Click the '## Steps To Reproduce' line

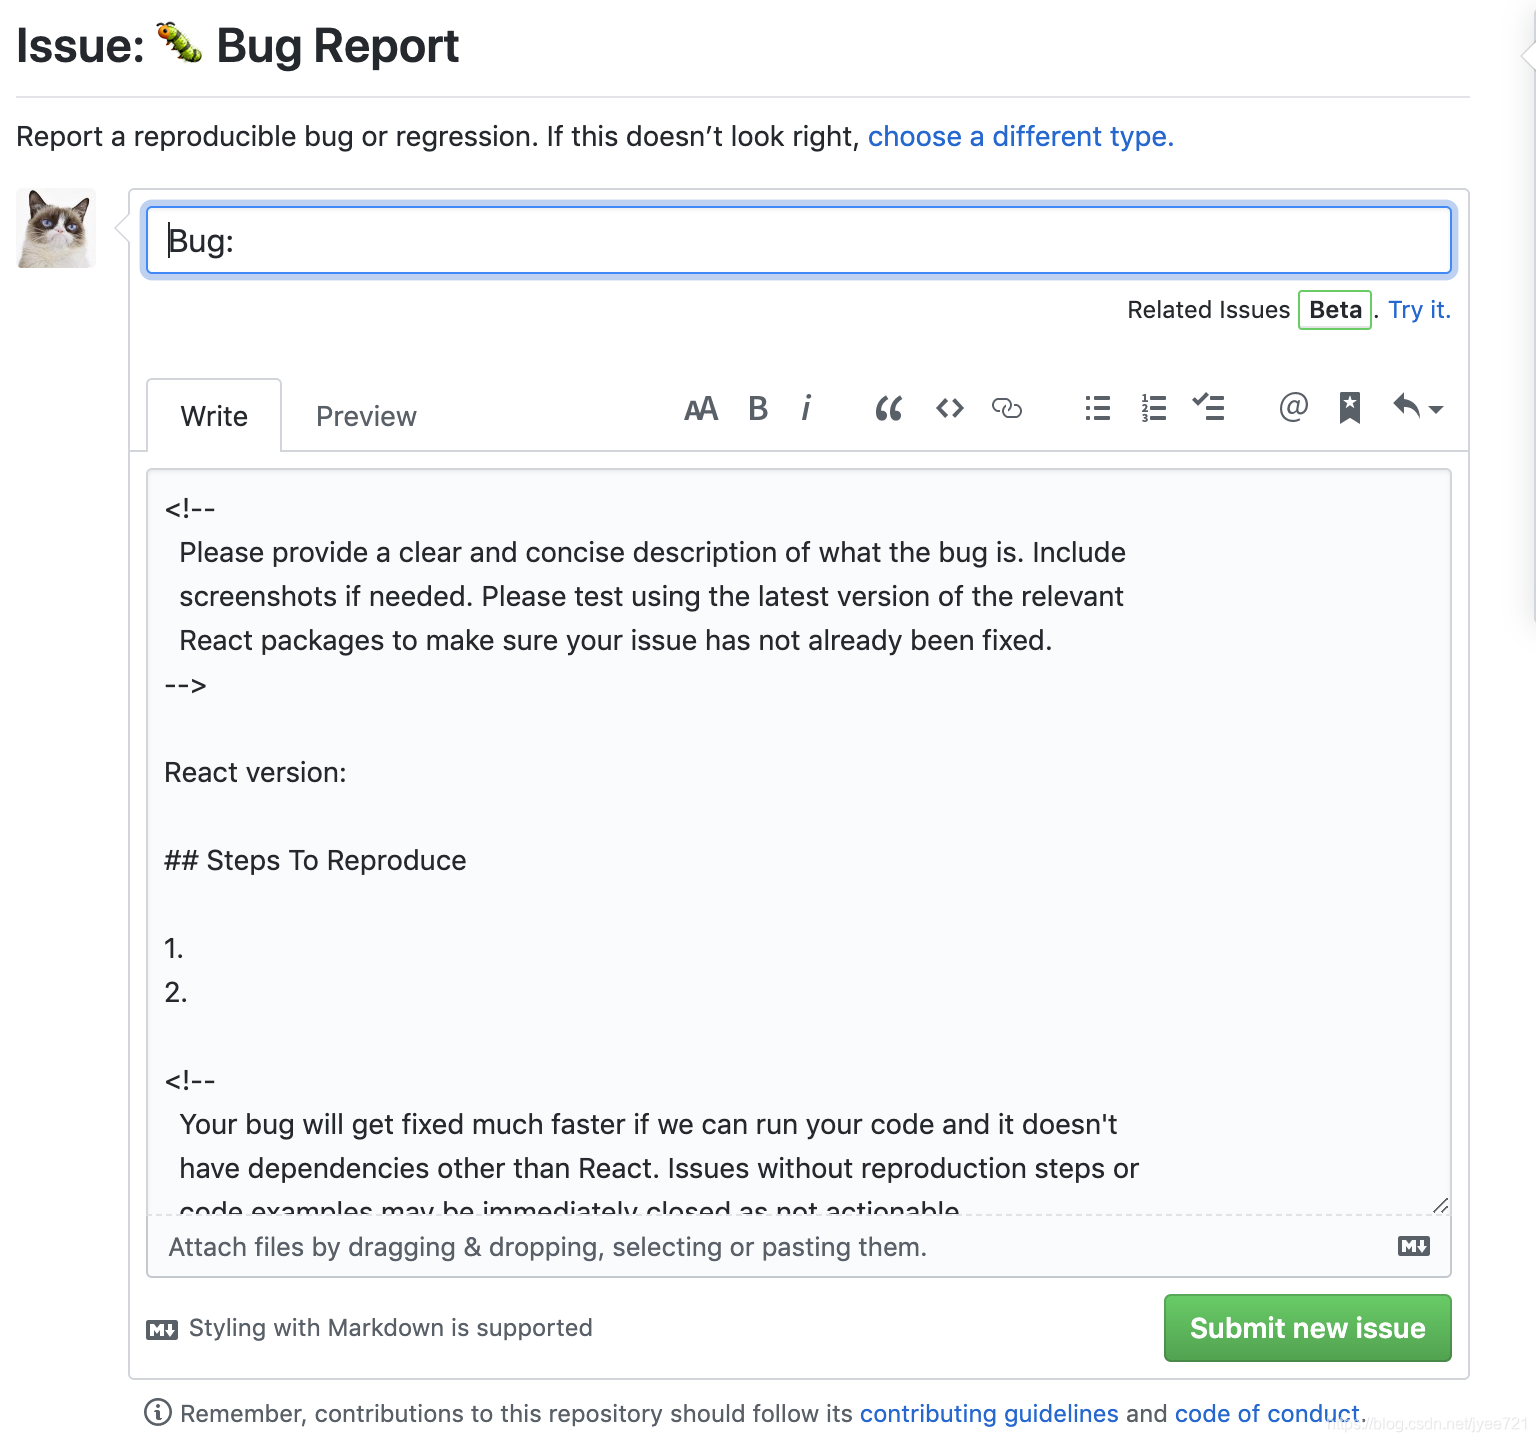pos(315,860)
